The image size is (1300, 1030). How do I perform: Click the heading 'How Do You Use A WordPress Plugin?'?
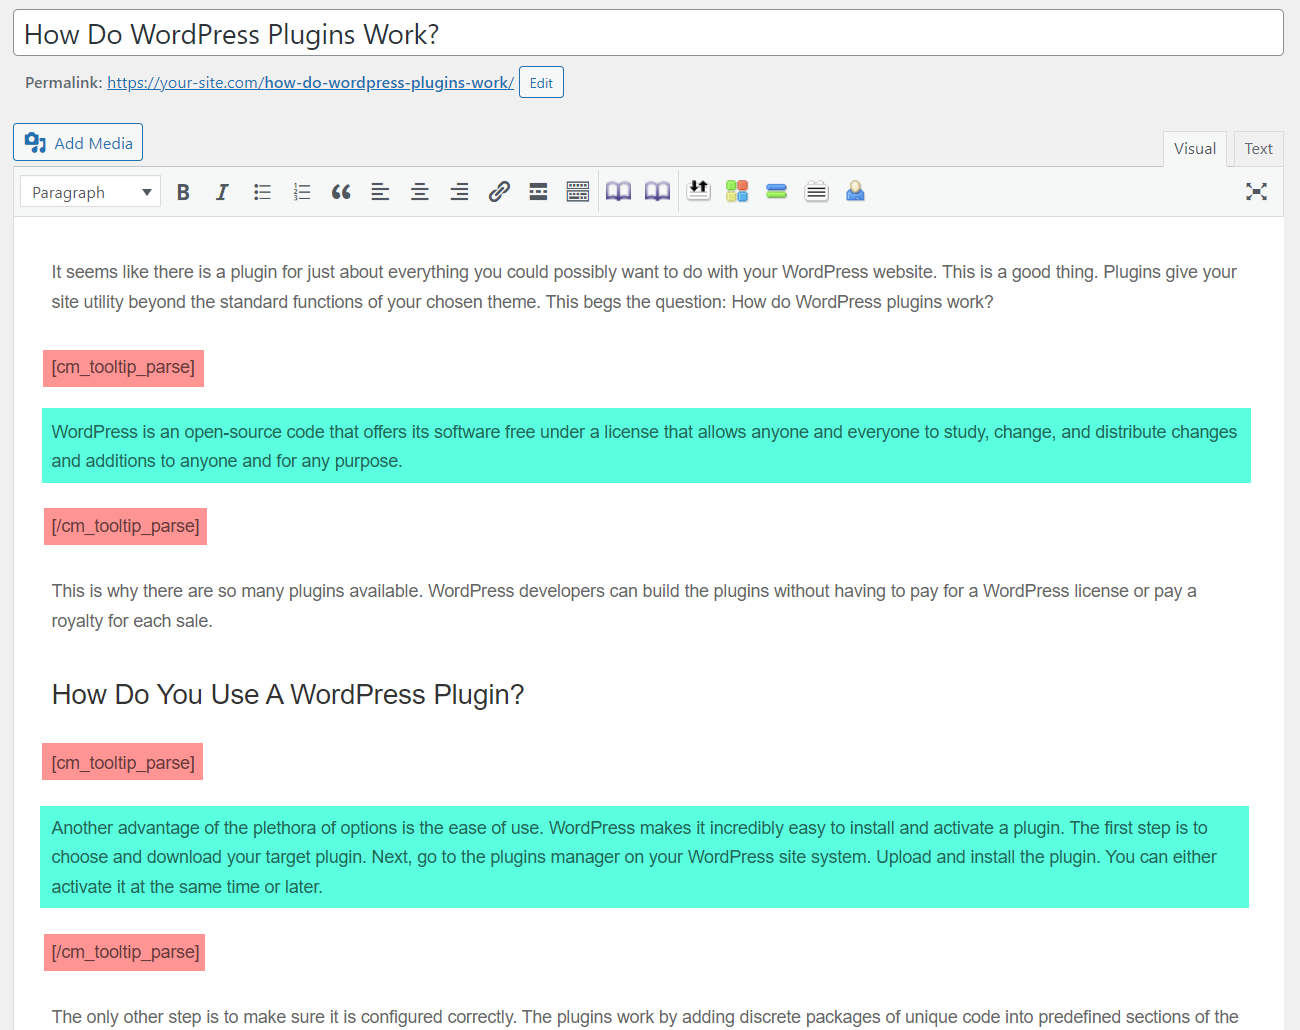coord(288,695)
